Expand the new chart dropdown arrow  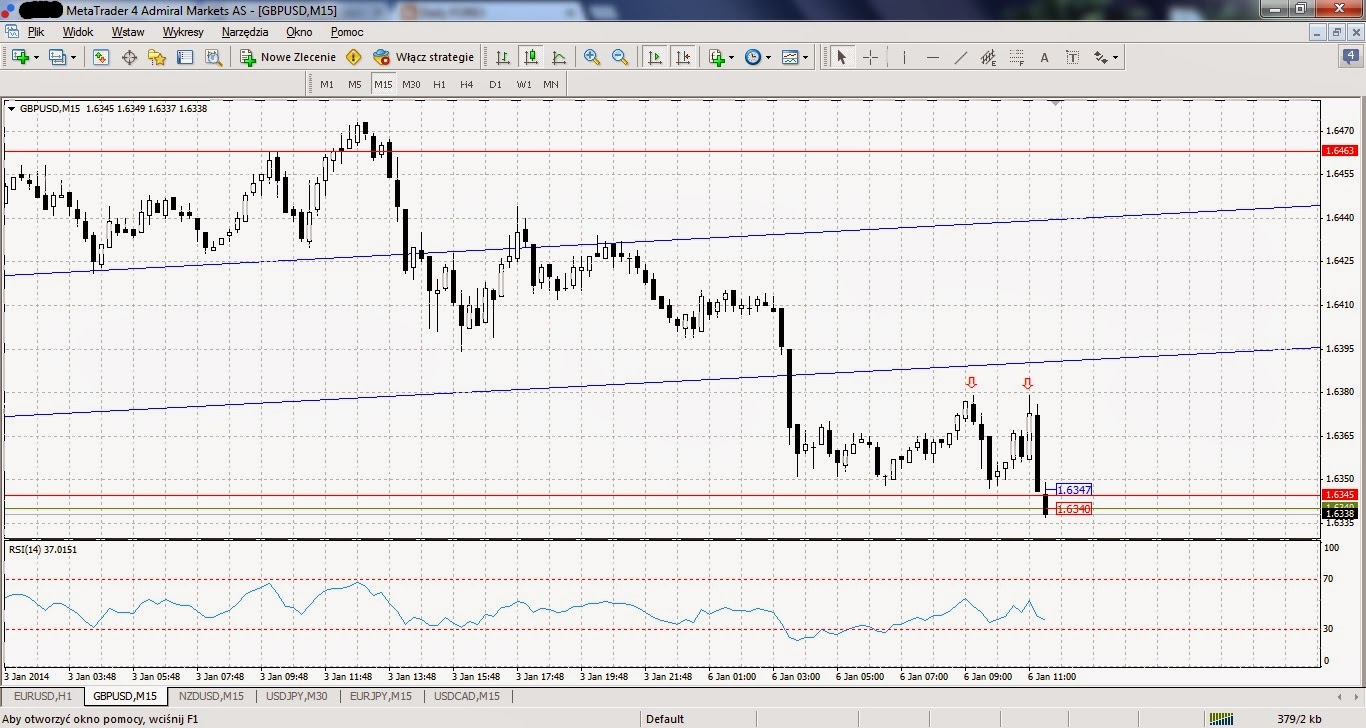pos(36,58)
